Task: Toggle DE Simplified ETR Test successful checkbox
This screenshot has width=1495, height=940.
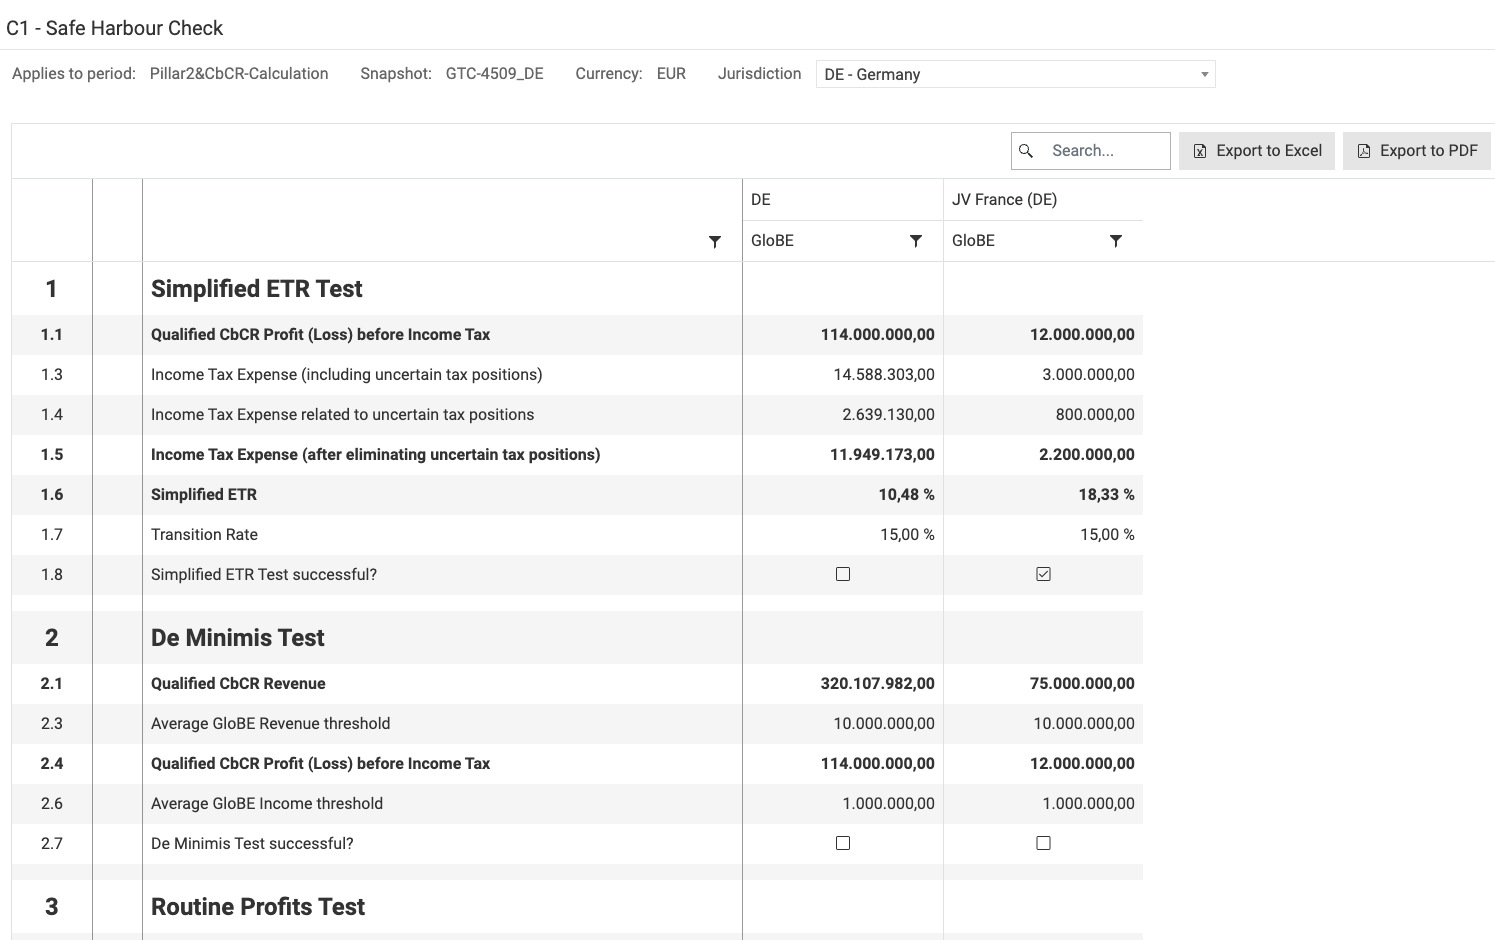Action: pyautogui.click(x=843, y=574)
